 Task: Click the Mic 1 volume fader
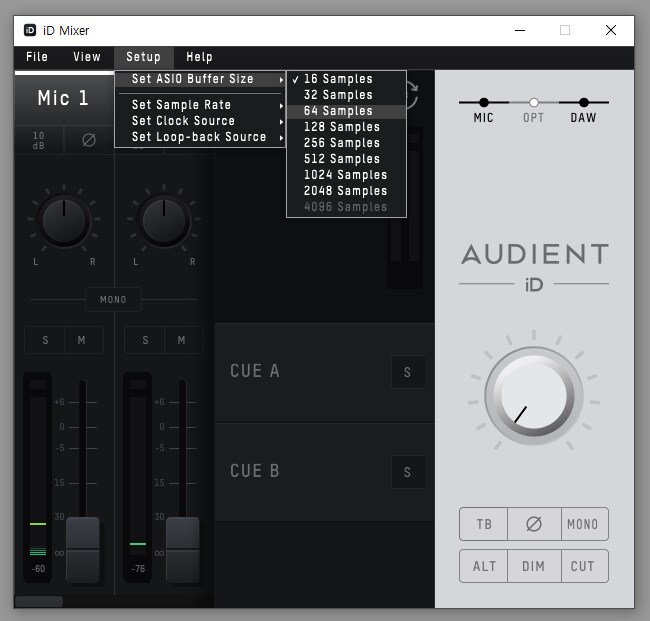coord(83,550)
